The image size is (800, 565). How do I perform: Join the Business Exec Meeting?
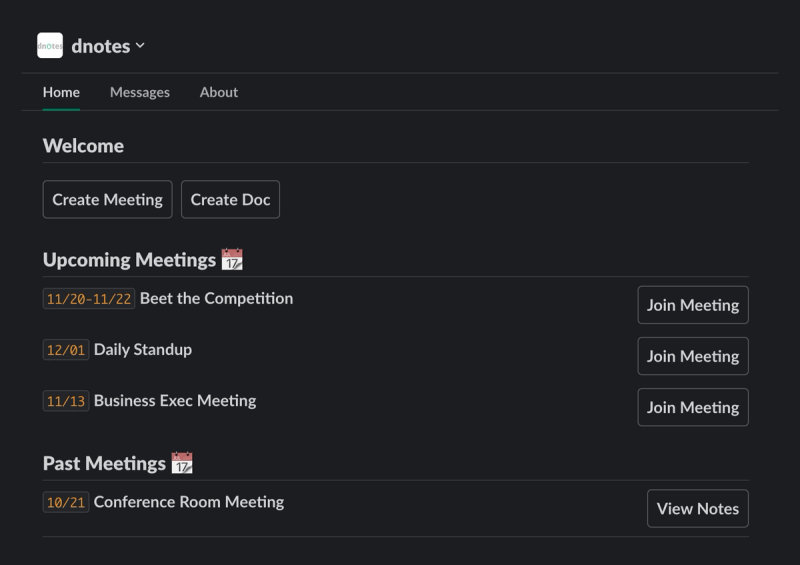click(x=692, y=407)
